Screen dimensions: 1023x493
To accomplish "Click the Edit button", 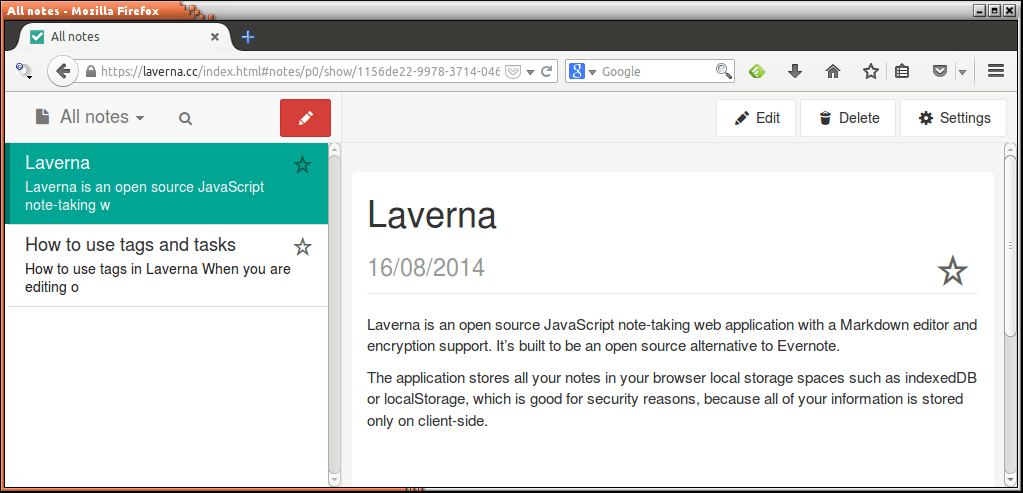I will tap(756, 118).
